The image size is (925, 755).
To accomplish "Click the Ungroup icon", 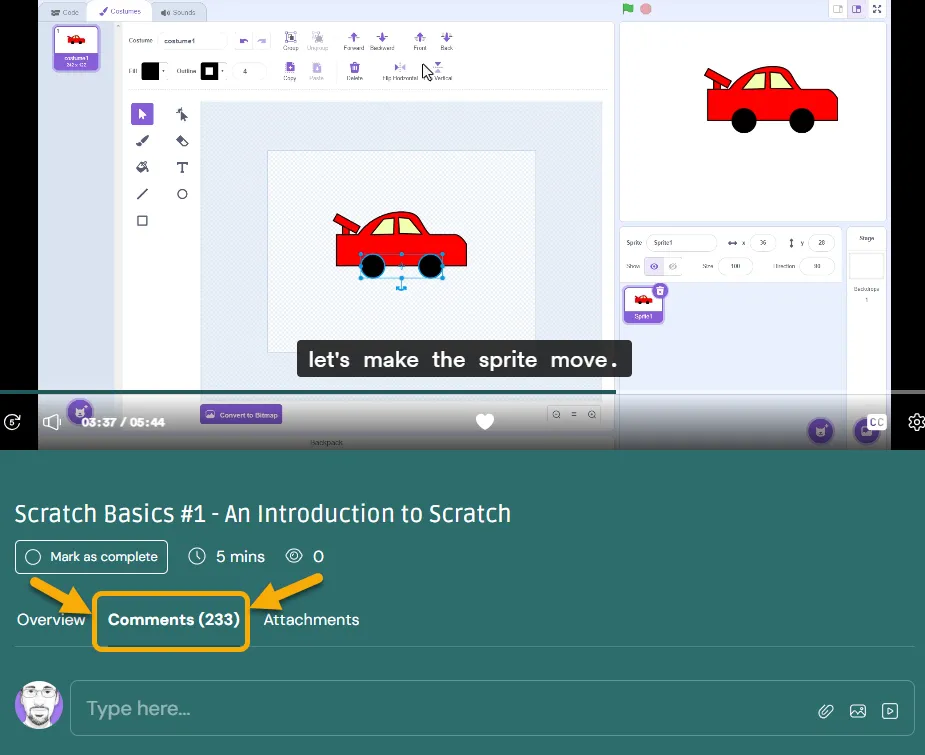I will (317, 40).
